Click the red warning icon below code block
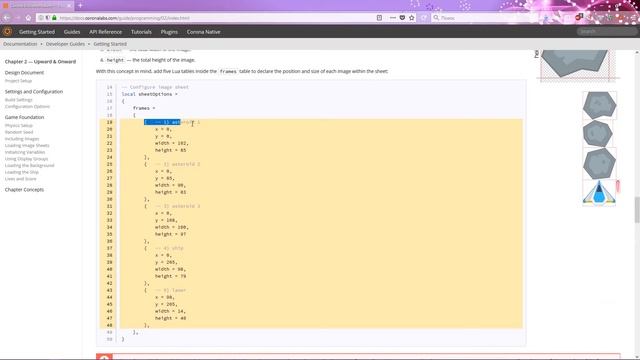This screenshot has height=360, width=640. click(x=104, y=357)
